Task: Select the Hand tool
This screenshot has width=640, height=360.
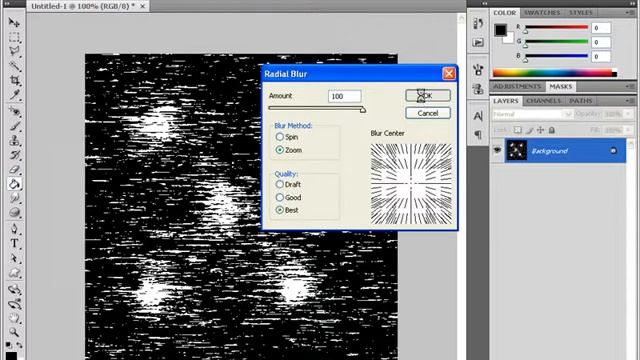Action: pyautogui.click(x=14, y=318)
